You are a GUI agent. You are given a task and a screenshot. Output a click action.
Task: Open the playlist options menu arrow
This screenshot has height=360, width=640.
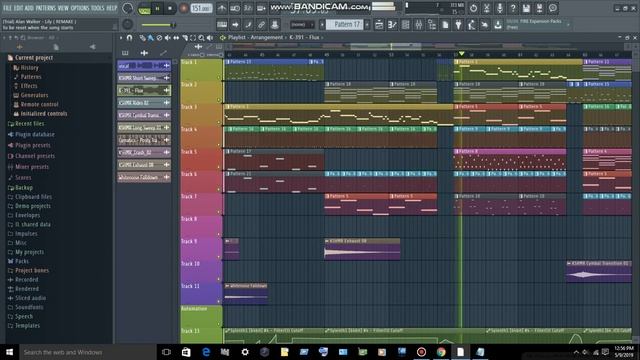[121, 38]
